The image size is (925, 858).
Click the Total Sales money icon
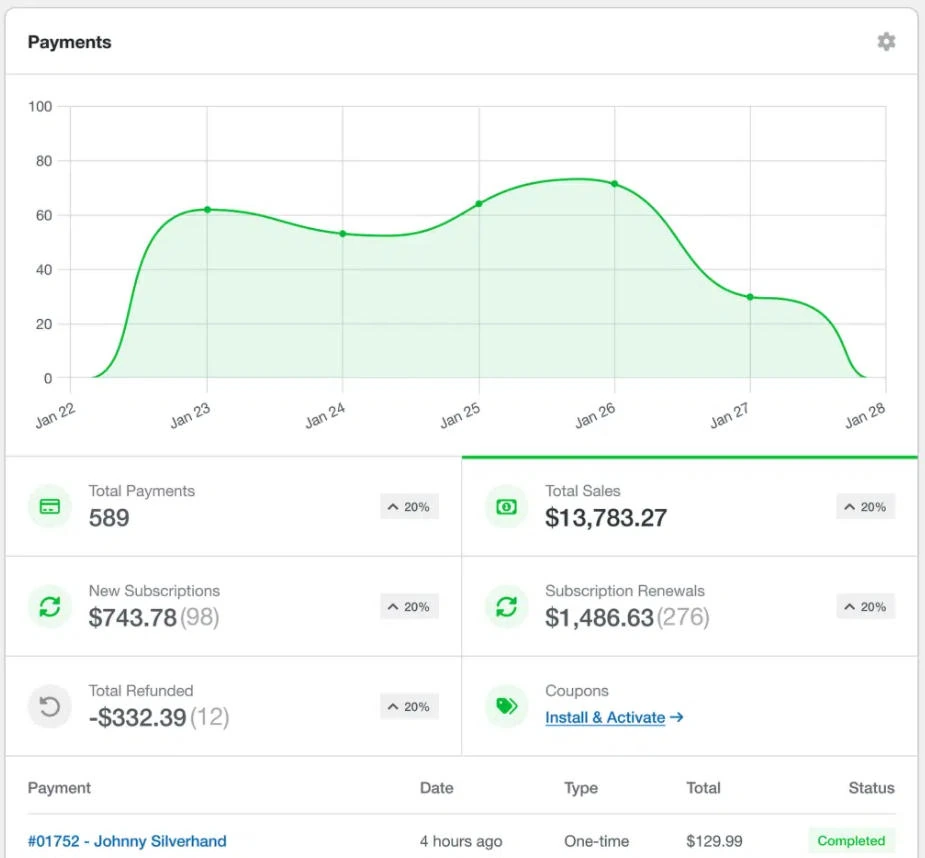(x=506, y=506)
